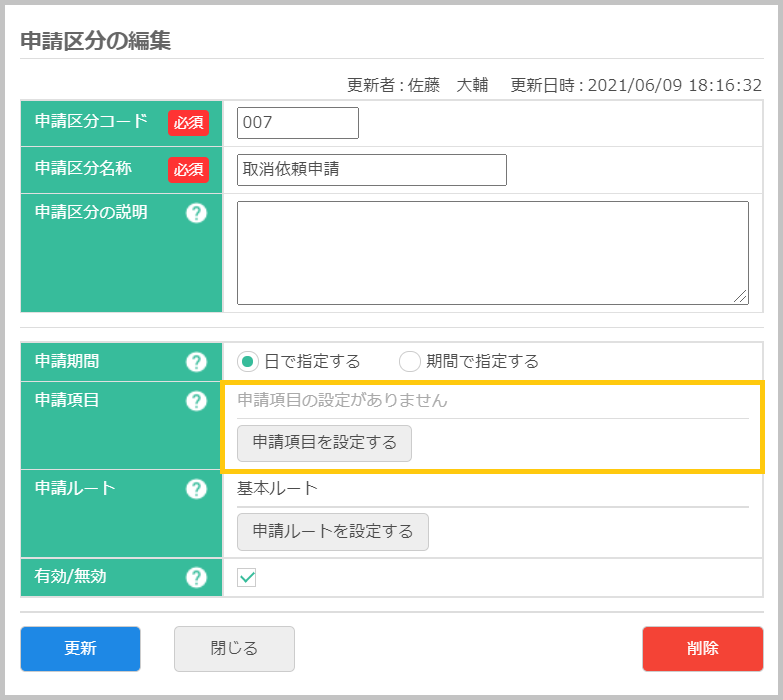Open help icon for 申請ルート
783x700 pixels.
(x=196, y=489)
